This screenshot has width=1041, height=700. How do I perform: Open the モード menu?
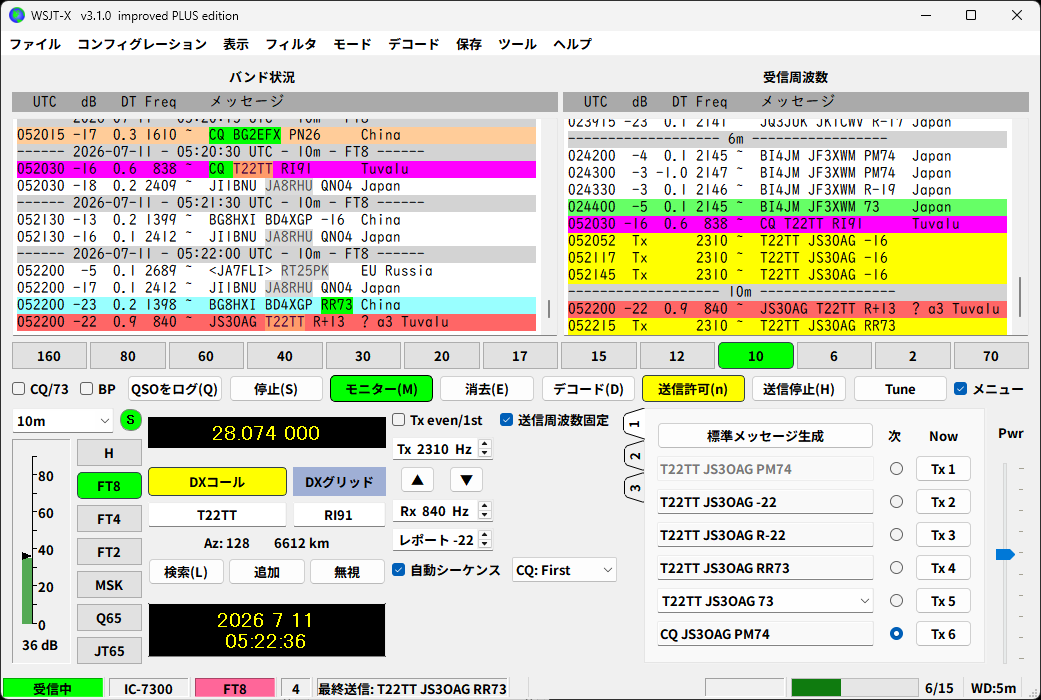pos(352,44)
